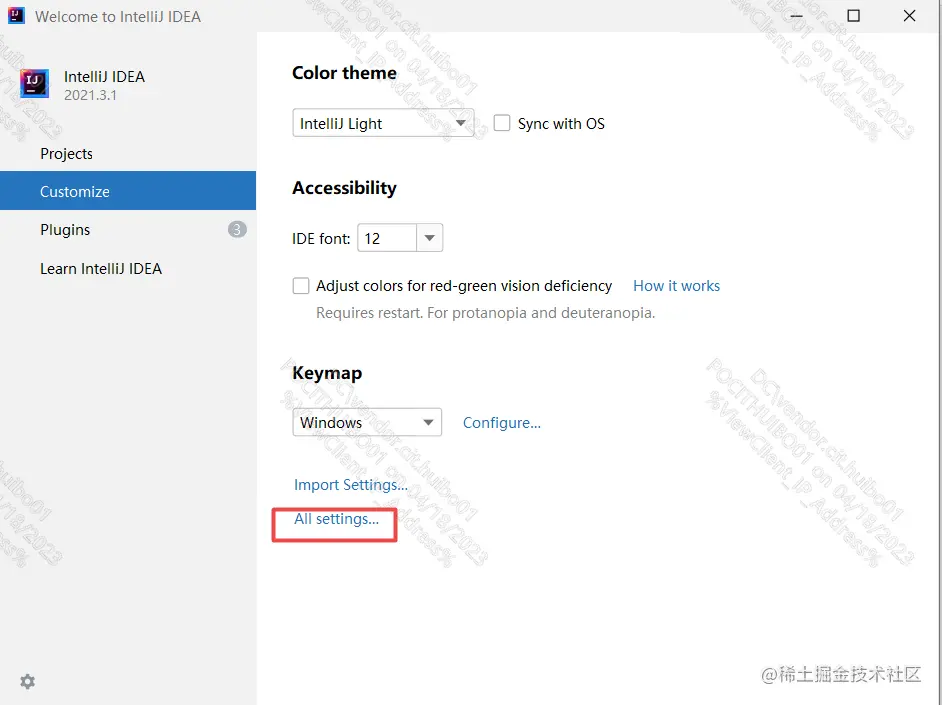This screenshot has width=942, height=705.
Task: Click the Color theme heading
Action: click(x=344, y=73)
